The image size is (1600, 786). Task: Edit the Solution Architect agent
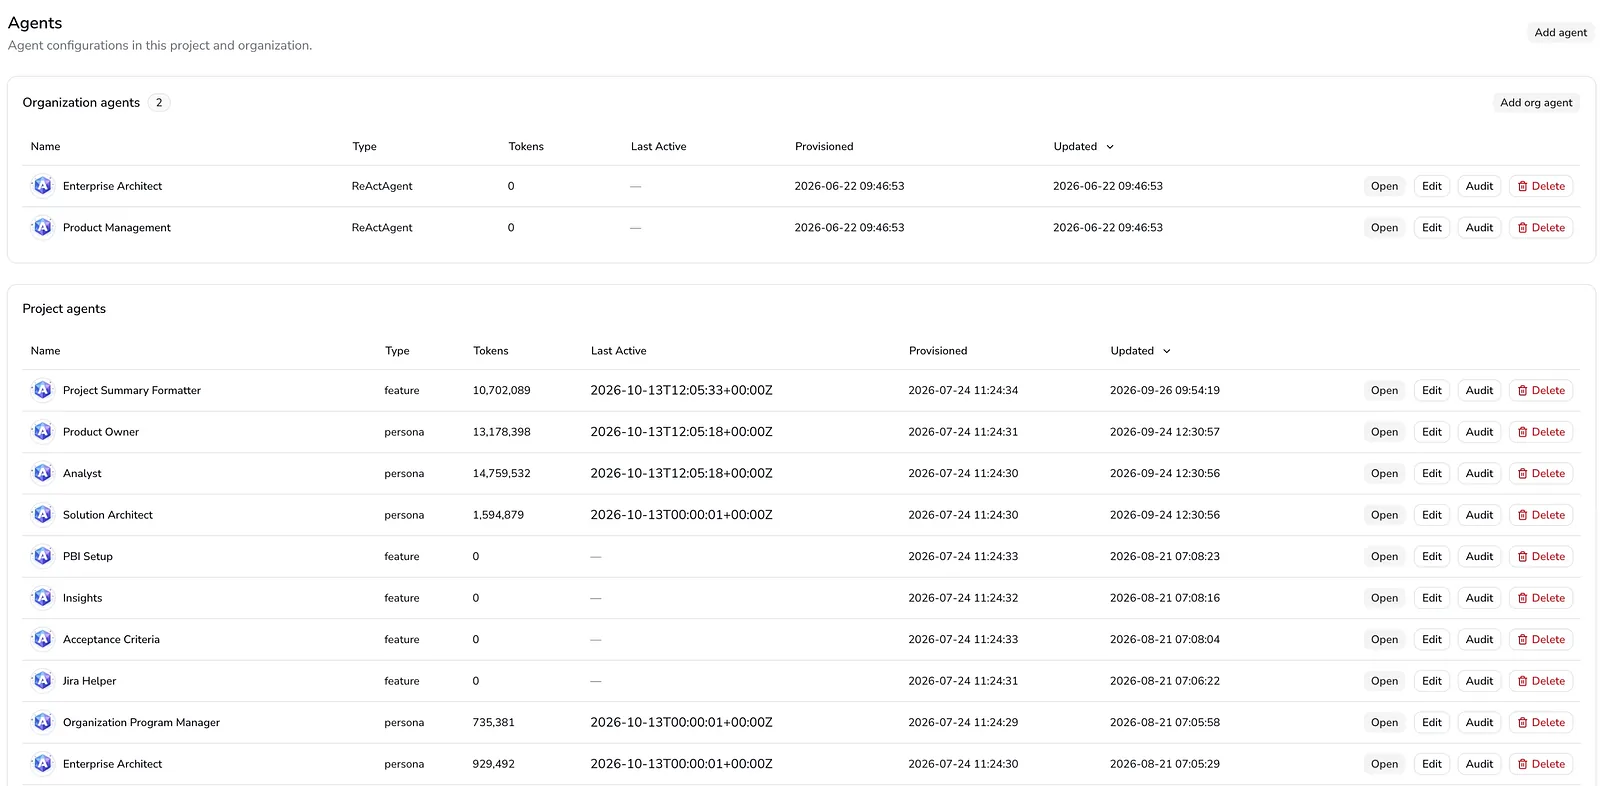point(1432,515)
